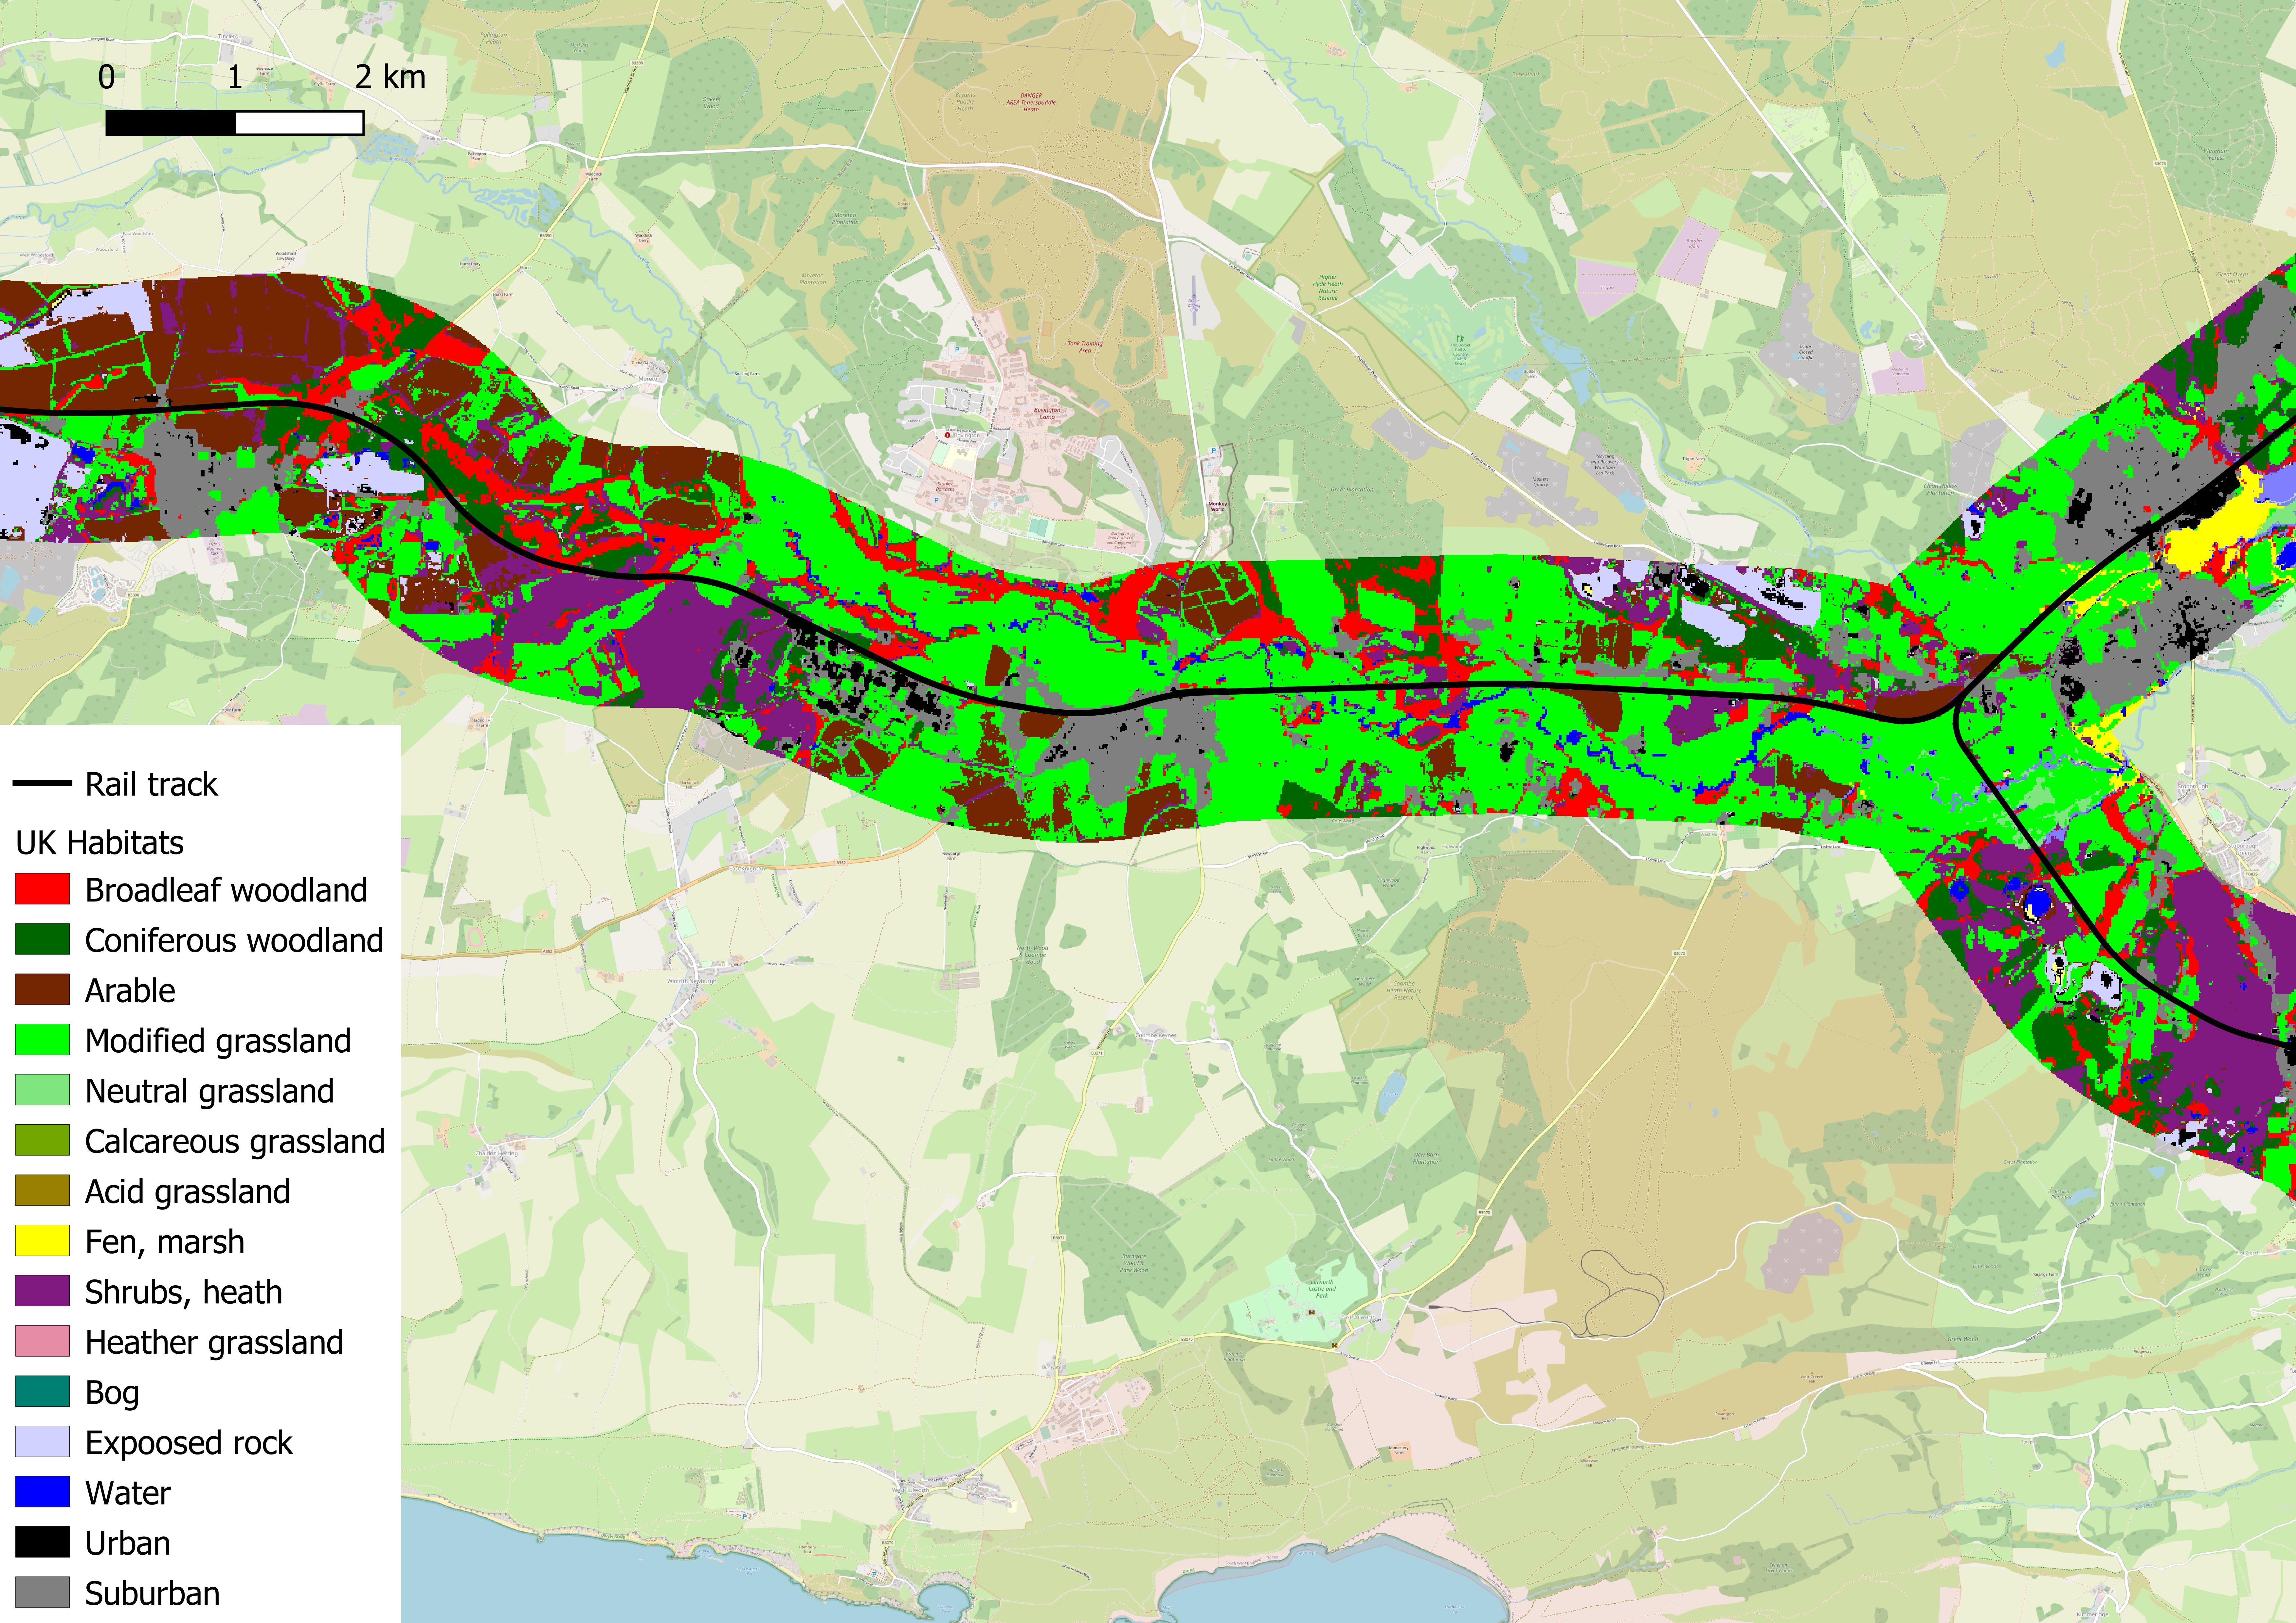
Task: Click the Fen, marsh yellow swatch
Action: pos(42,1241)
